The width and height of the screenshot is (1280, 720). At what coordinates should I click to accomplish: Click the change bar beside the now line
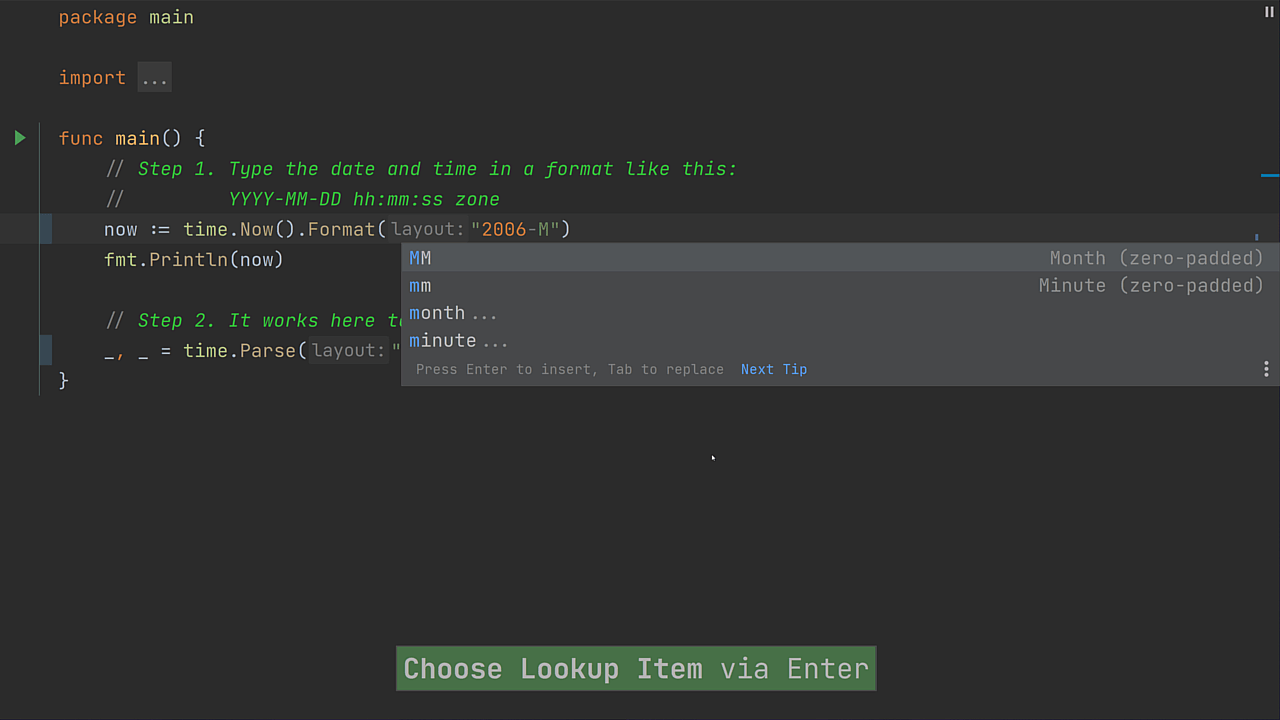coord(44,229)
